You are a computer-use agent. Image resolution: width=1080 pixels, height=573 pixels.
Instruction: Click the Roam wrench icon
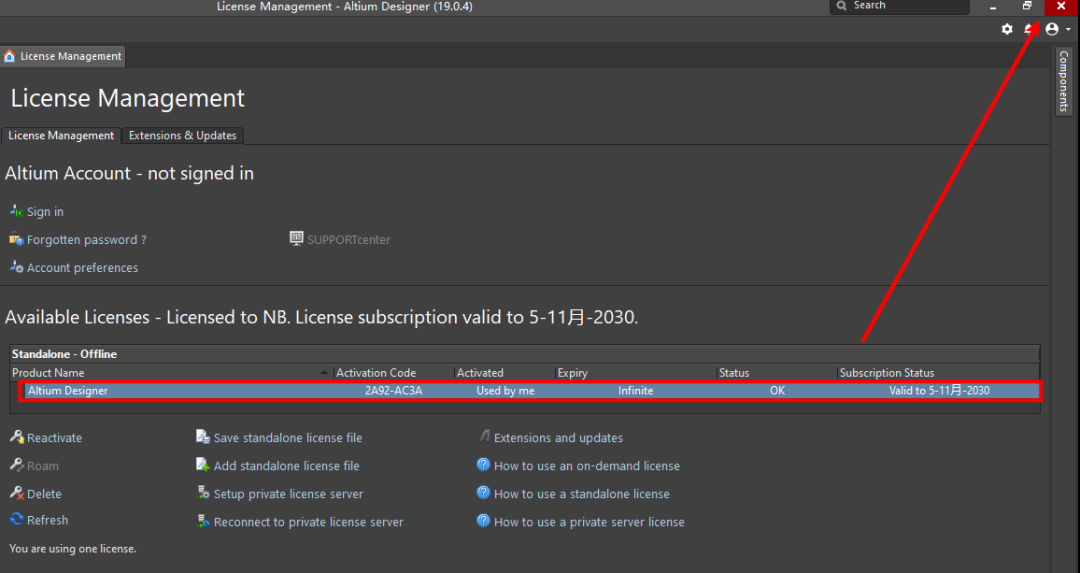[x=17, y=465]
